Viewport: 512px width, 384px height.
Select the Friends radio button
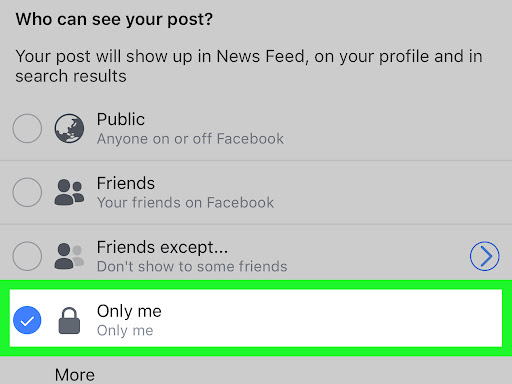27,192
